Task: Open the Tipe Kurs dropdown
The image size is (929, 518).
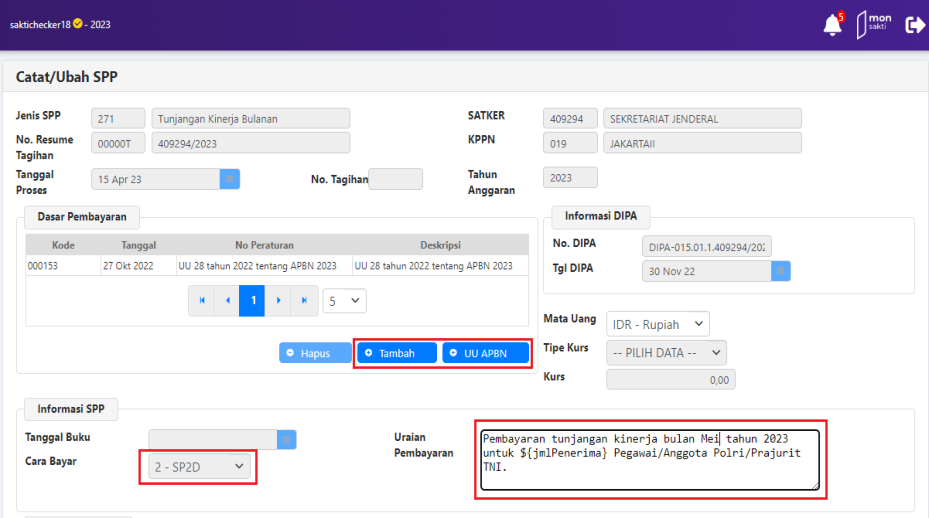Action: coord(666,352)
